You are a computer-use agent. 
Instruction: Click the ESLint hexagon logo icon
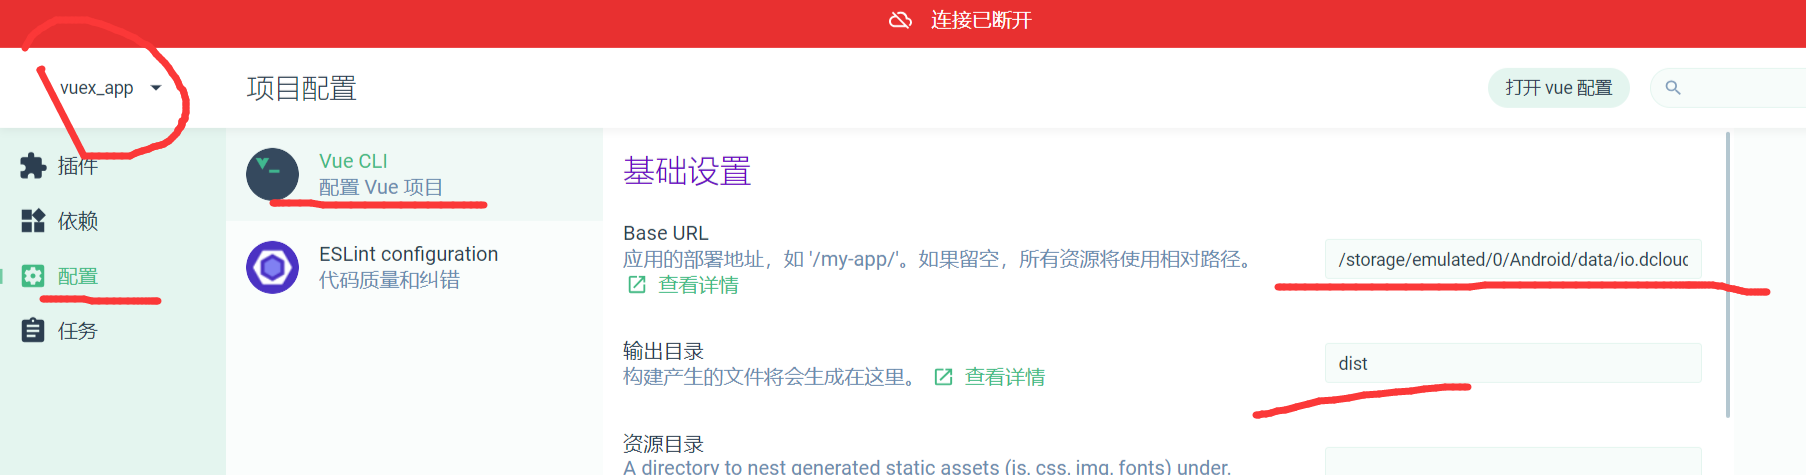pos(272,267)
